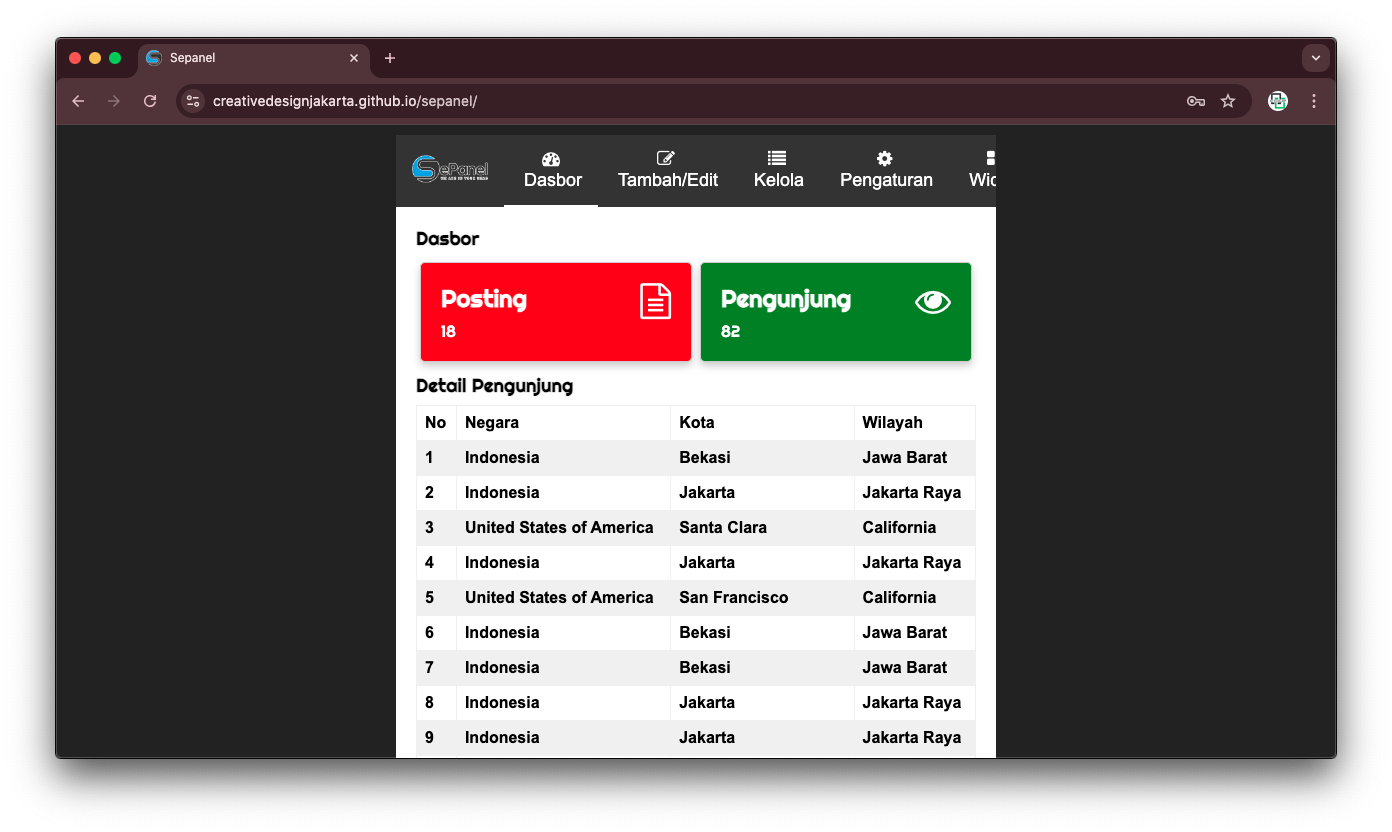Open a new browser tab
1392x832 pixels.
coord(390,58)
